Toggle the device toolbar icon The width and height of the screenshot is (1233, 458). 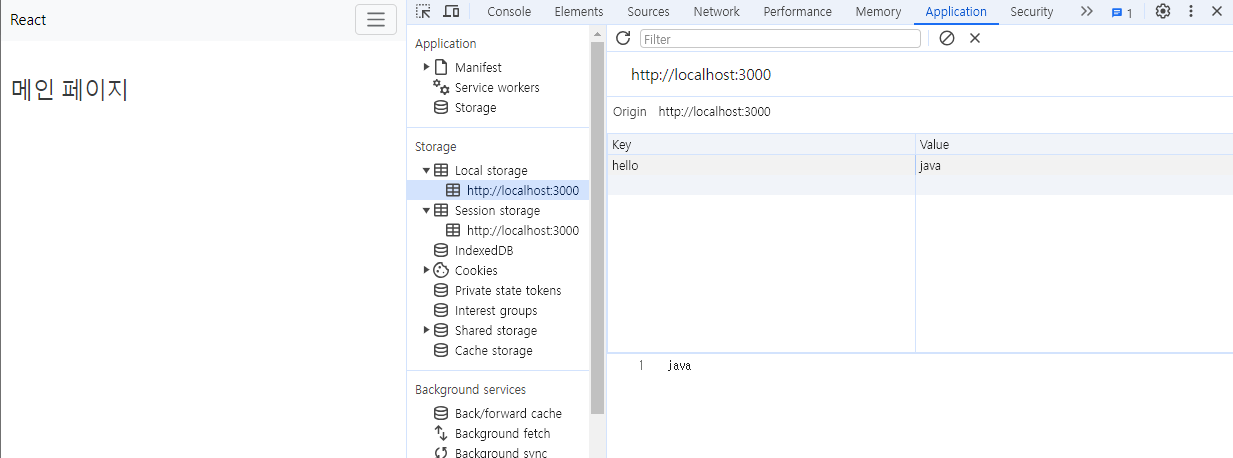point(451,12)
